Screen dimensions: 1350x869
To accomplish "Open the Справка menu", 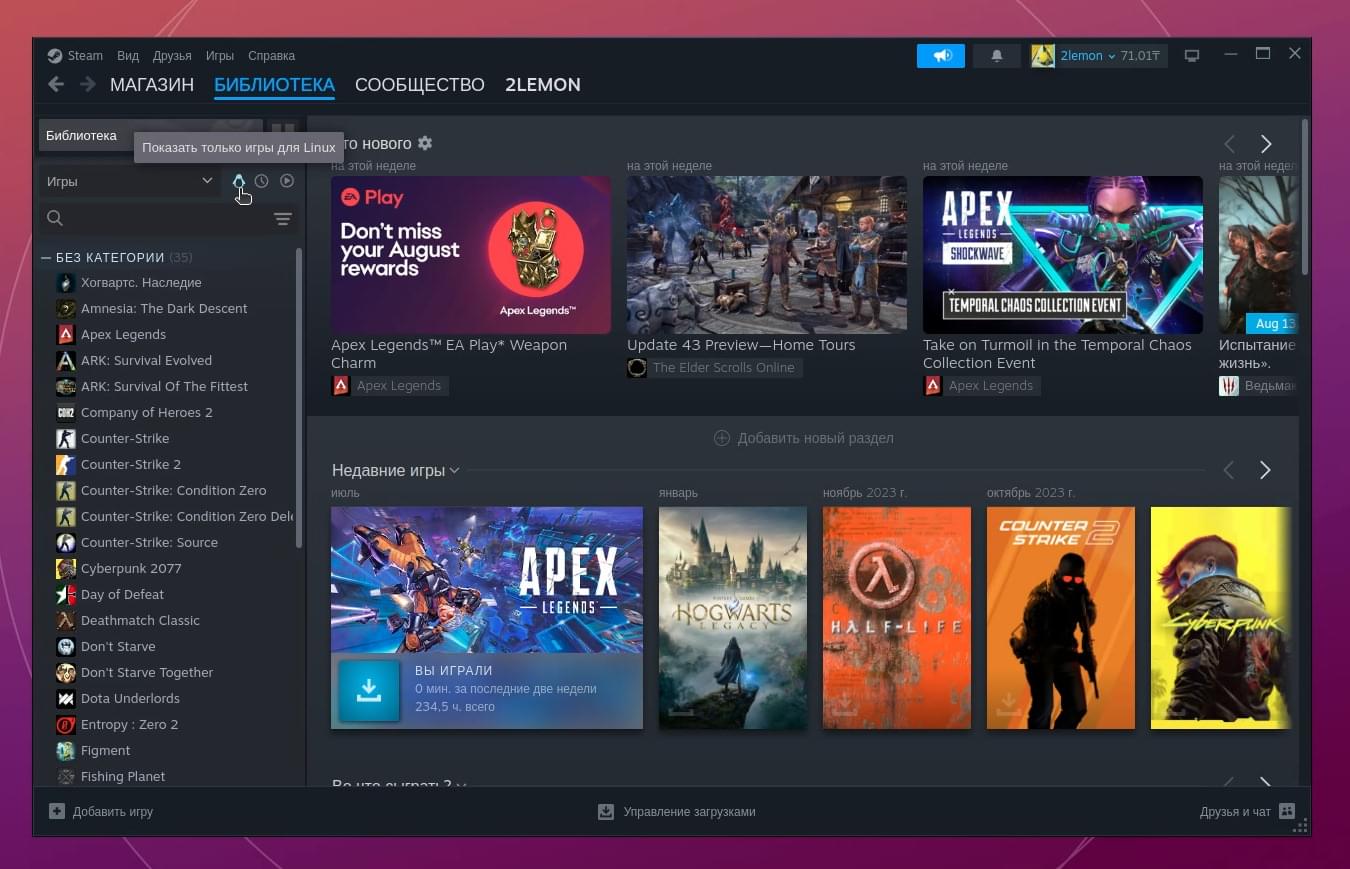I will (271, 56).
